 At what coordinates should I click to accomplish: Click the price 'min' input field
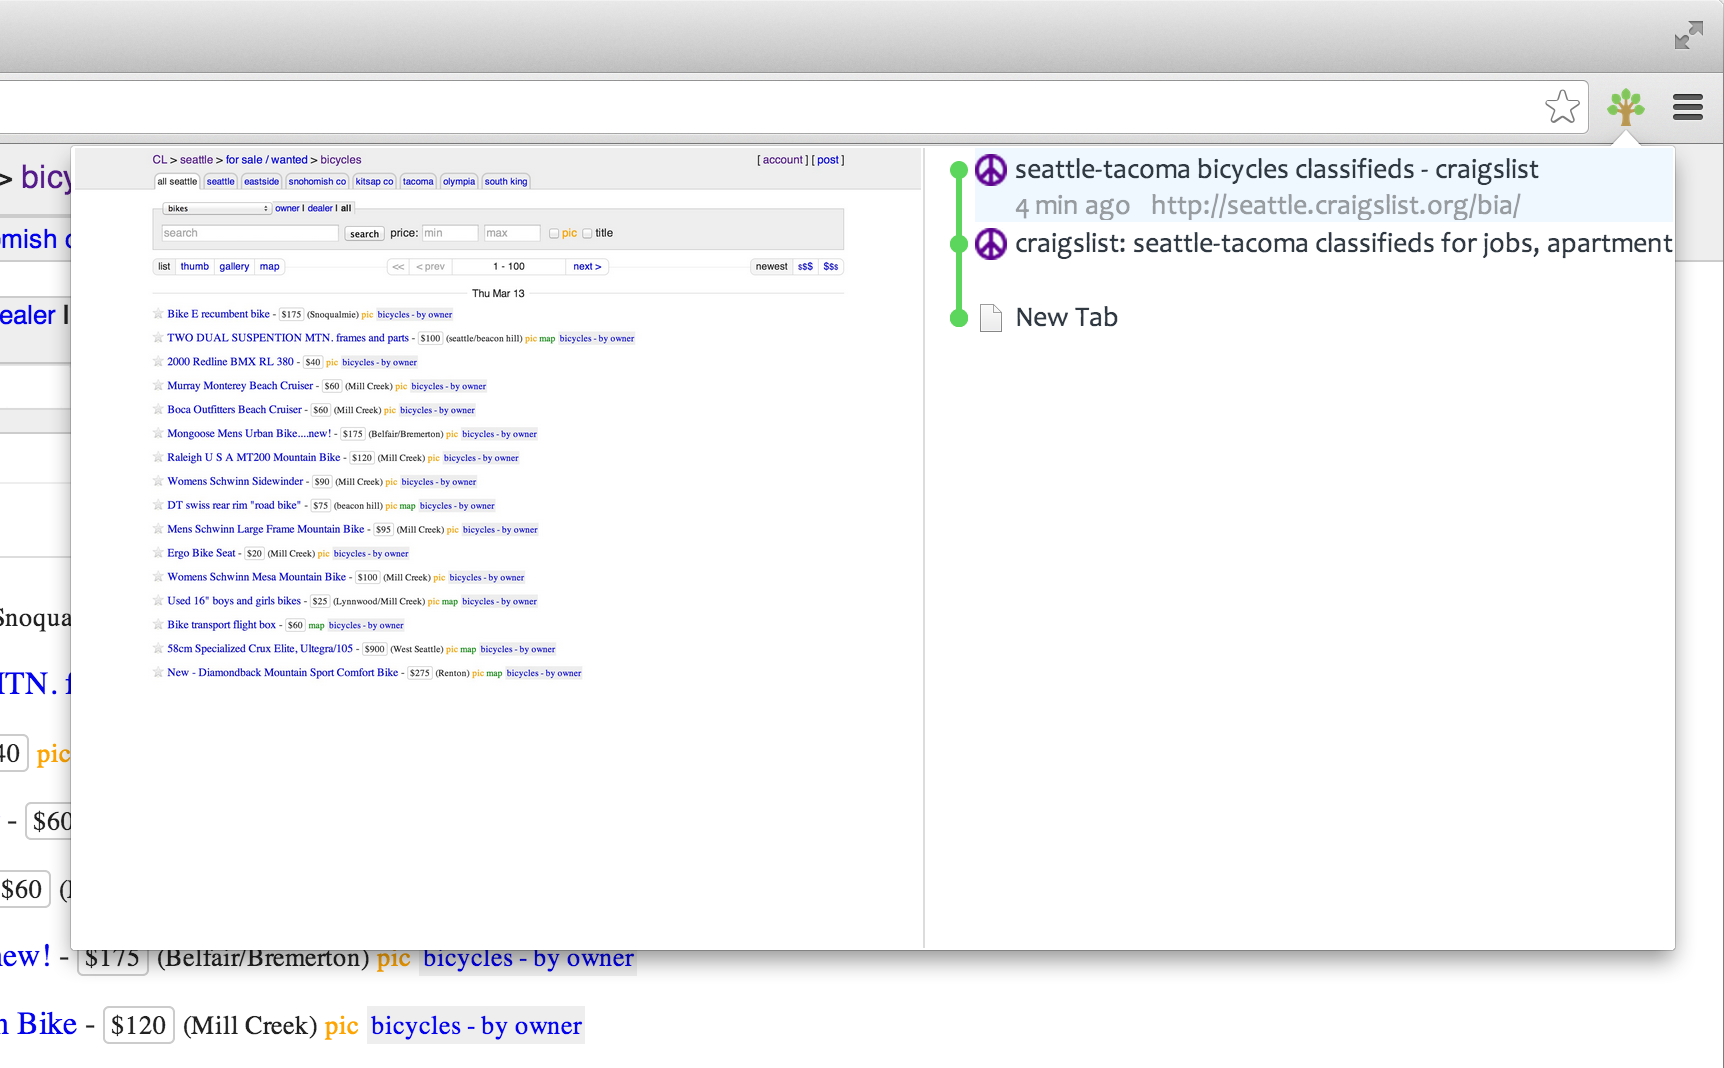click(449, 233)
